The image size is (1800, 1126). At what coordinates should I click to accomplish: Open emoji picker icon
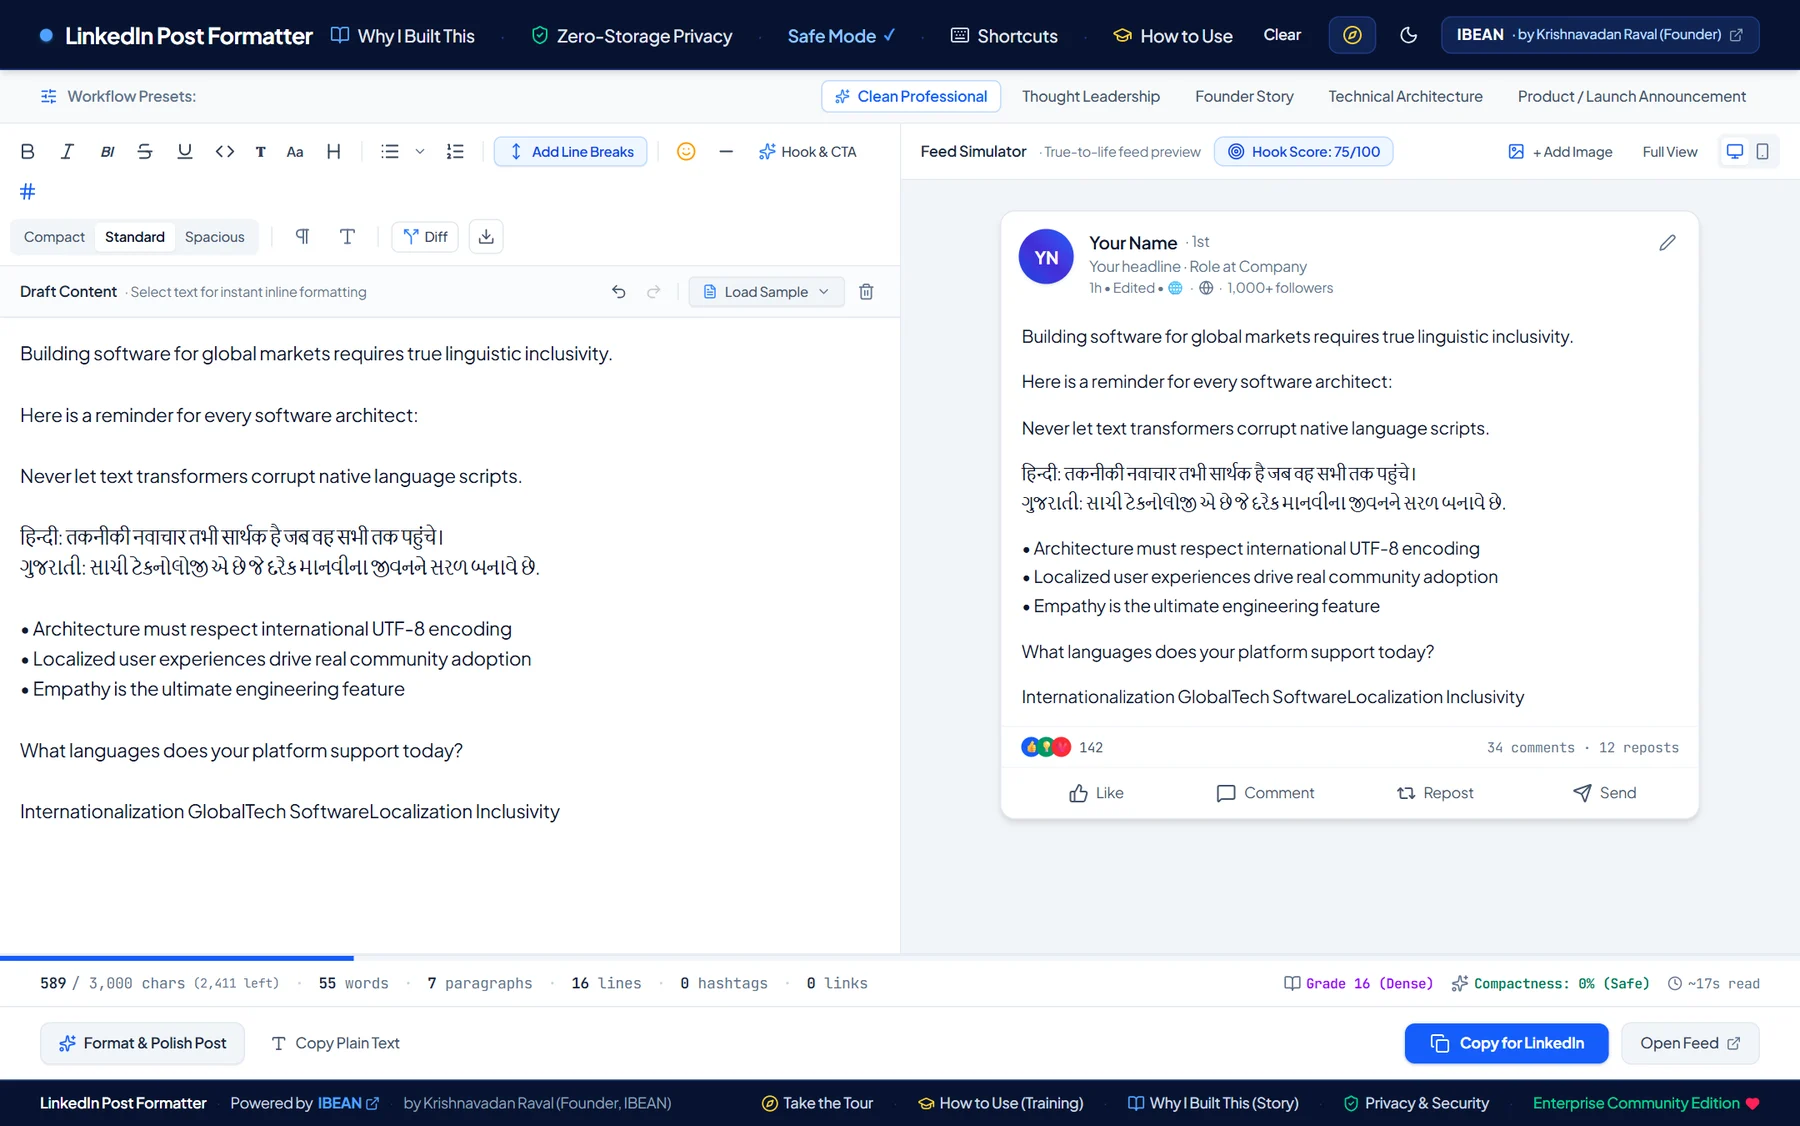tap(686, 152)
